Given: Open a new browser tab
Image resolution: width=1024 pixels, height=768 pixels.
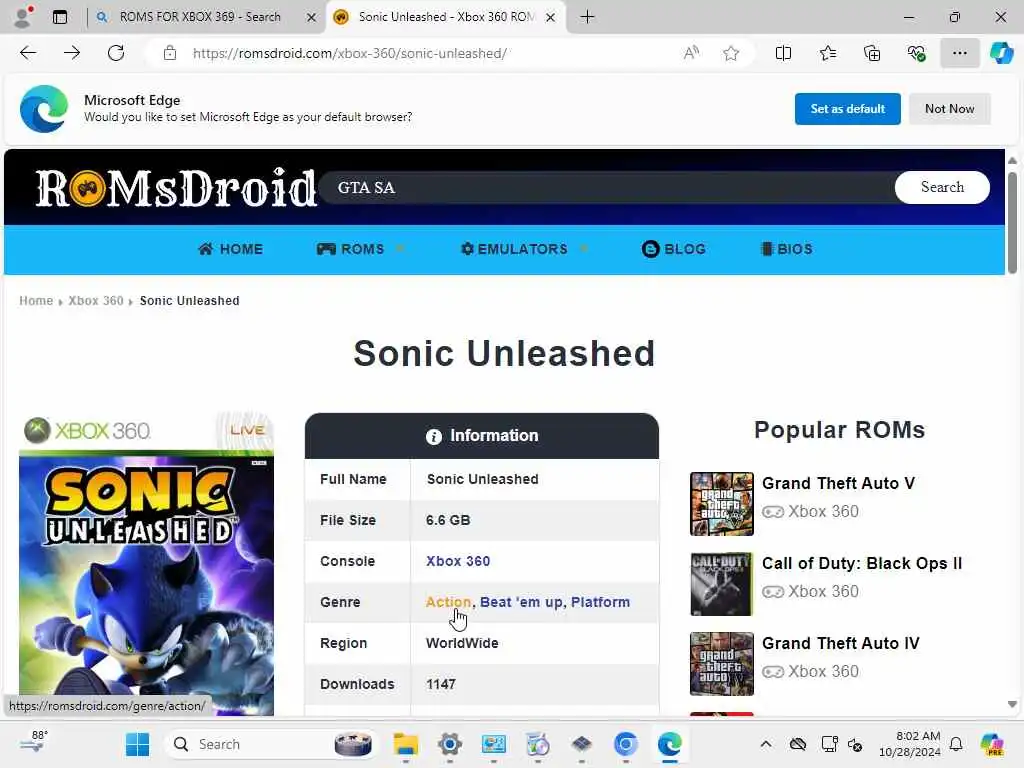Looking at the screenshot, I should (587, 17).
